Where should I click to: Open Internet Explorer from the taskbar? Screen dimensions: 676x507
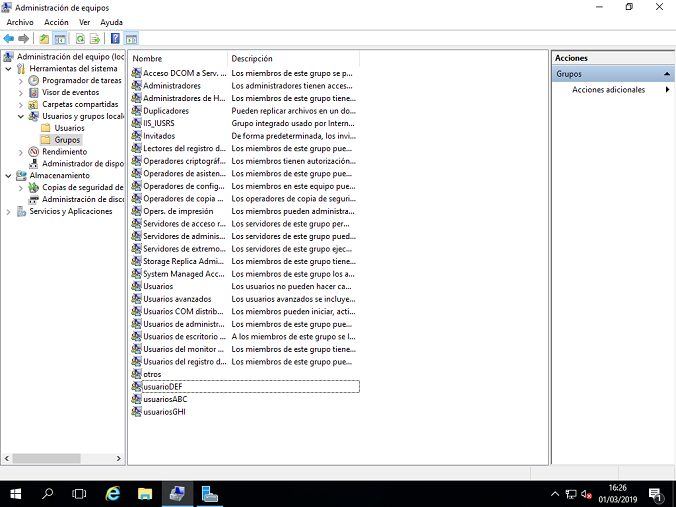point(113,493)
